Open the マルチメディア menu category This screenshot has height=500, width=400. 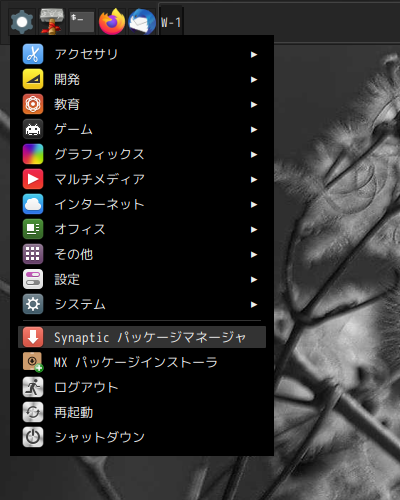142,179
